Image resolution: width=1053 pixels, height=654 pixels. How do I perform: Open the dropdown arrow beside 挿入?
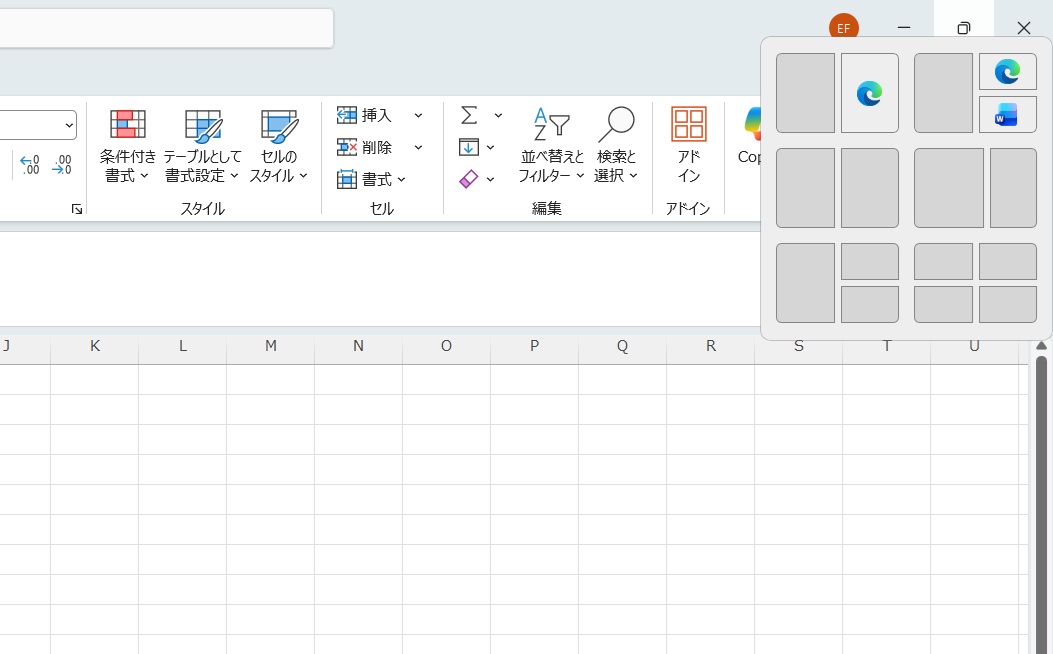click(418, 115)
